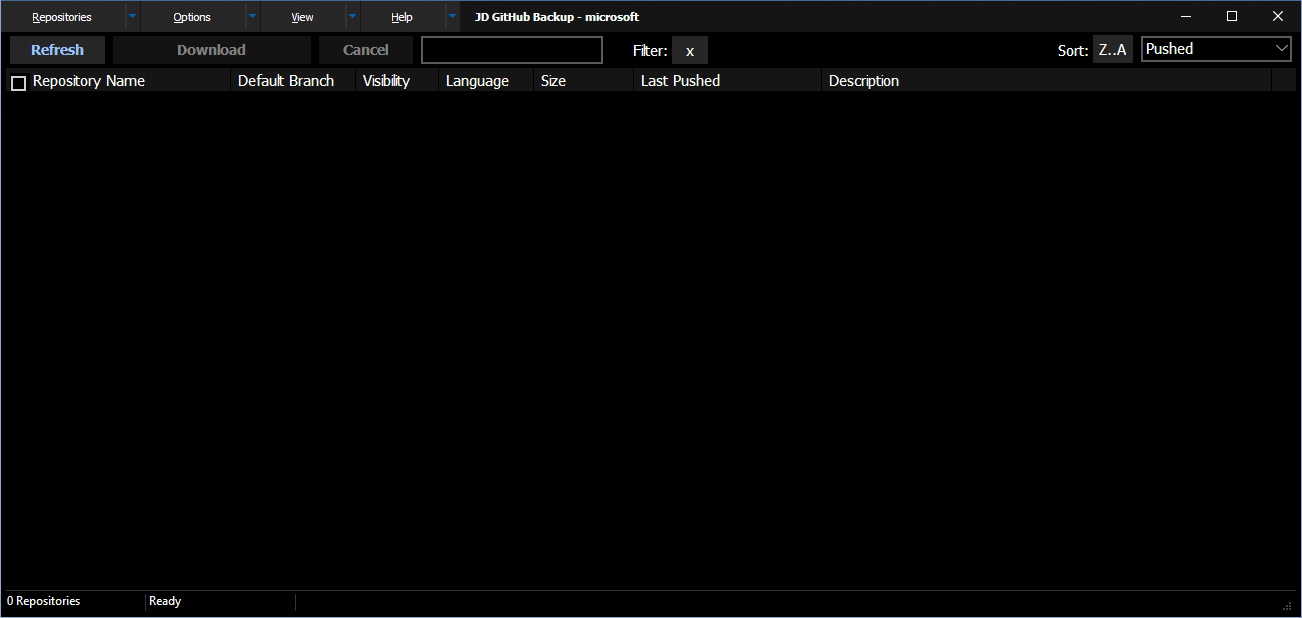Sort by Visibility column header
This screenshot has height=618, width=1302.
[397, 81]
